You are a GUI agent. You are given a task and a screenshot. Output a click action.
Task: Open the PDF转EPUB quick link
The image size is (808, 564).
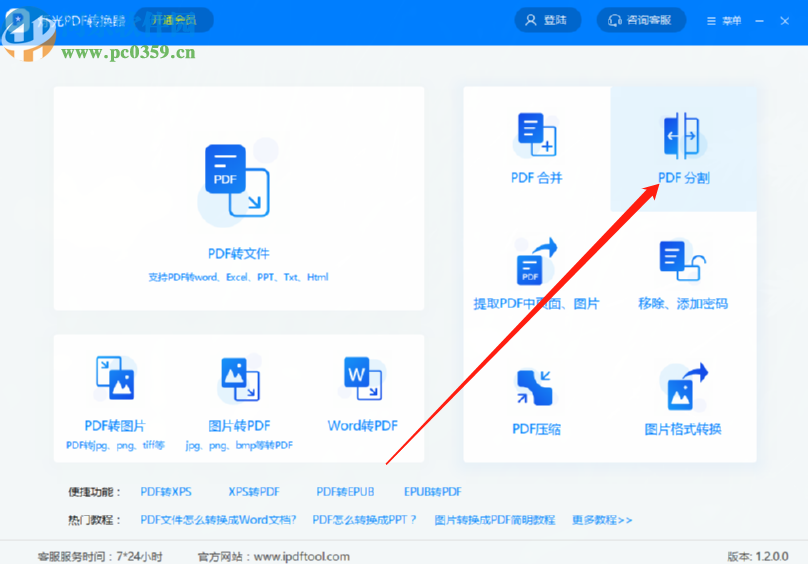(x=345, y=492)
